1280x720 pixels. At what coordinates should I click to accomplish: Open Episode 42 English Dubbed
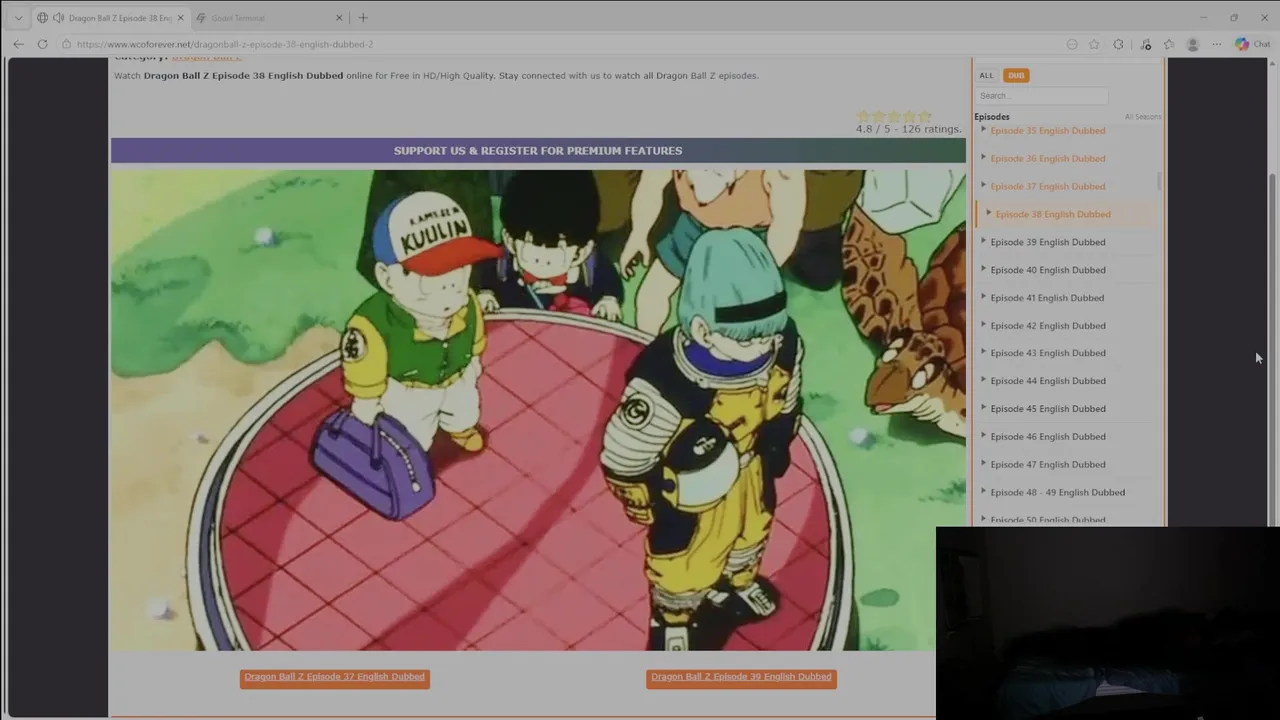click(1047, 326)
